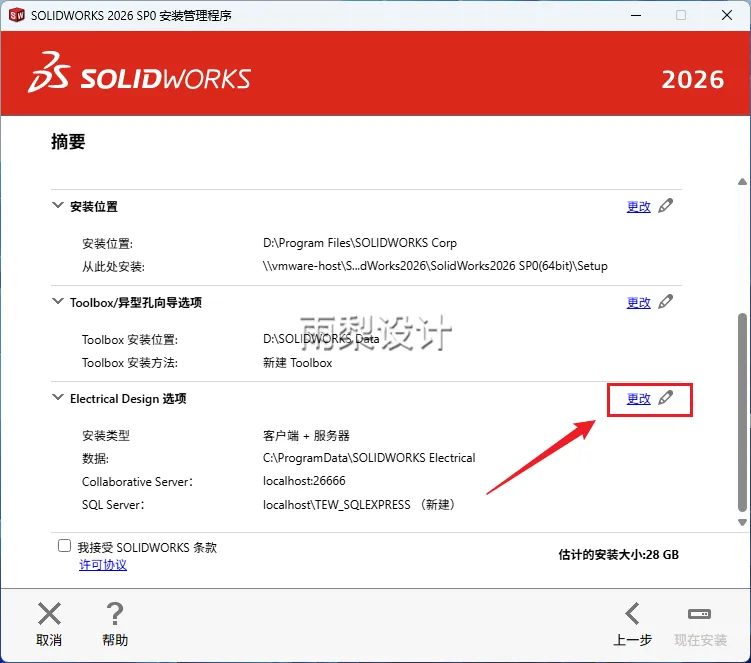The width and height of the screenshot is (751, 663).
Task: Click the 取消 X icon at the bottom
Action: point(49,614)
